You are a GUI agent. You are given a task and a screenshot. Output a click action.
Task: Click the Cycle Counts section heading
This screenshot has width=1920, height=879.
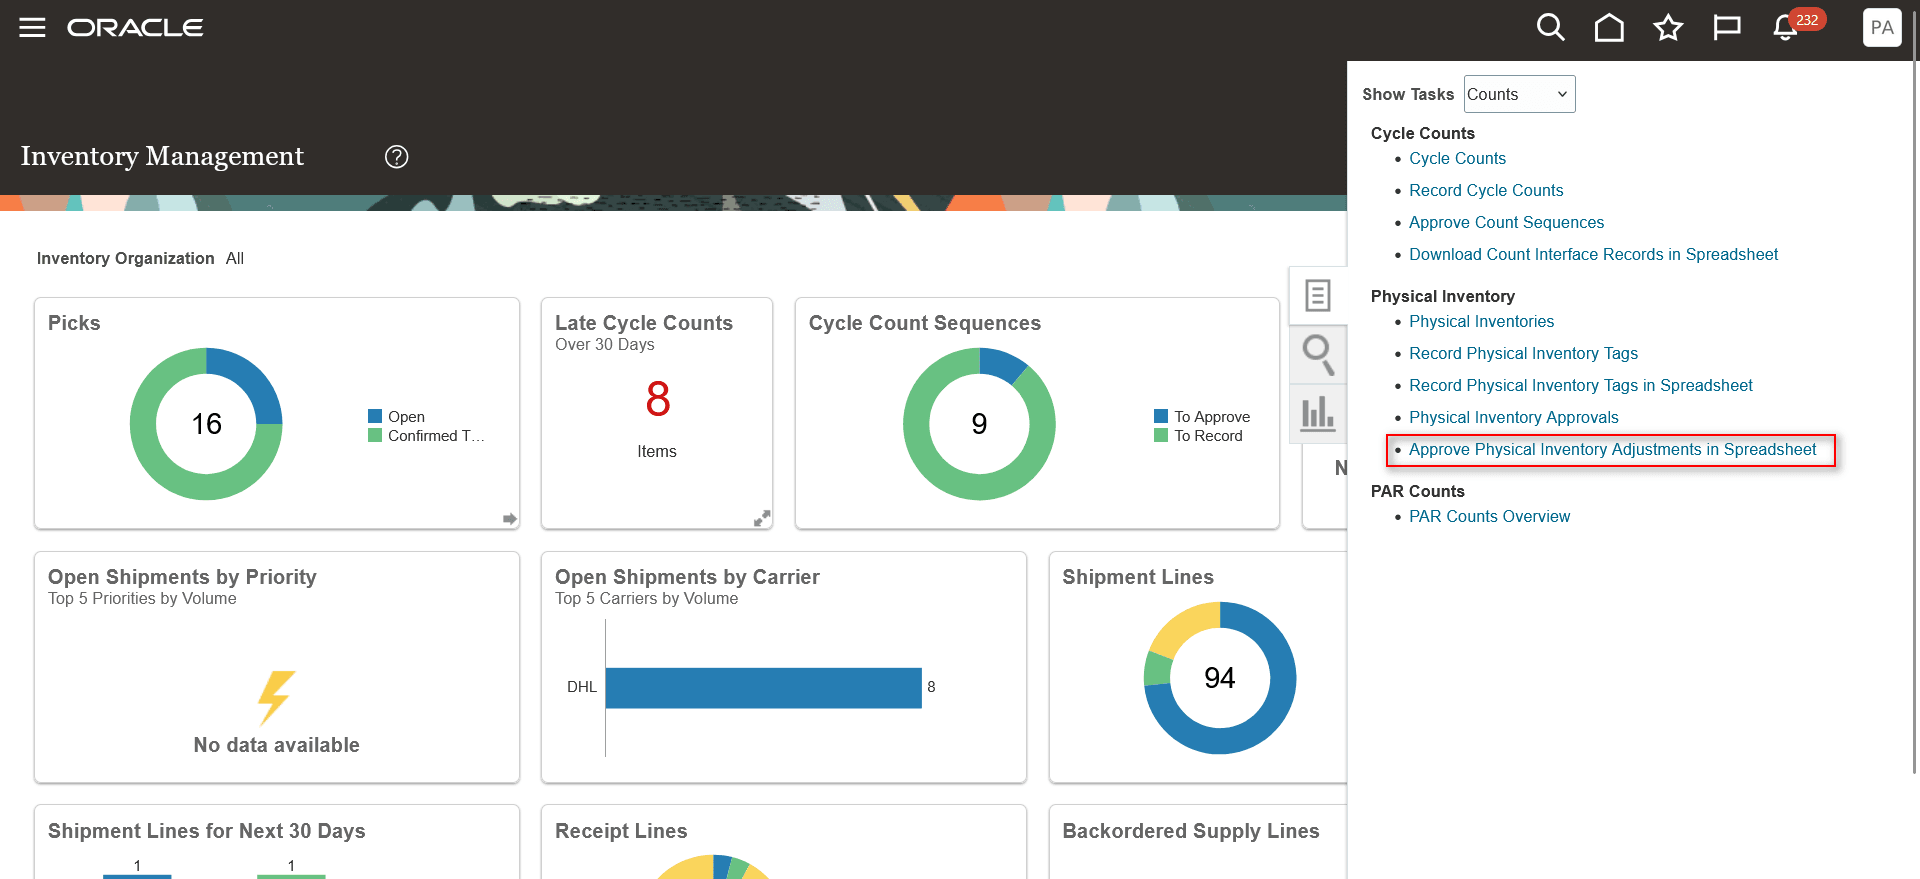[x=1422, y=133]
